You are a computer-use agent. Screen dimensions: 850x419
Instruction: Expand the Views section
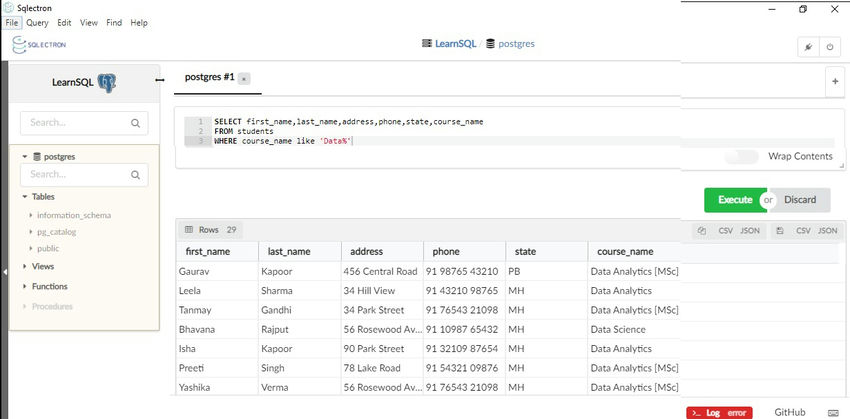click(25, 267)
